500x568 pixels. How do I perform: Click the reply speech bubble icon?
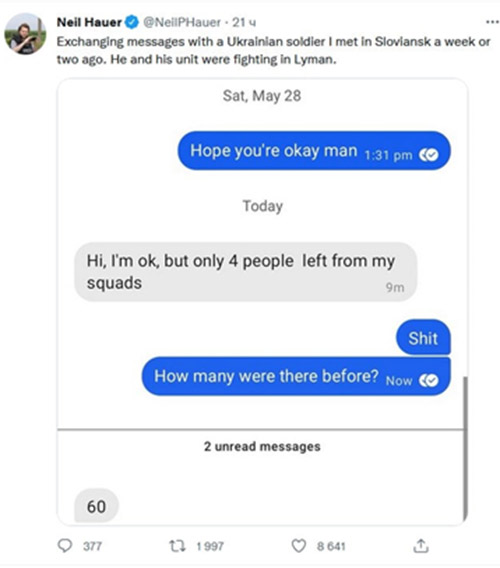65,545
